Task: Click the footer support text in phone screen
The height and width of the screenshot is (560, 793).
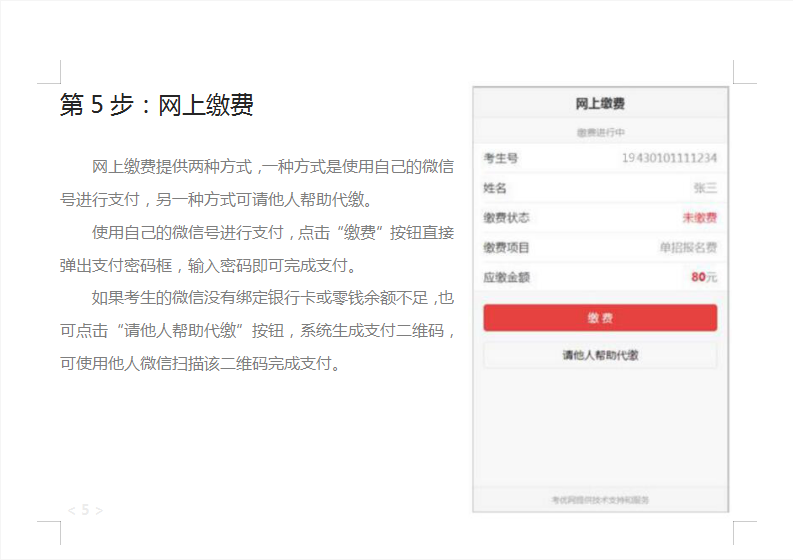Action: point(600,499)
